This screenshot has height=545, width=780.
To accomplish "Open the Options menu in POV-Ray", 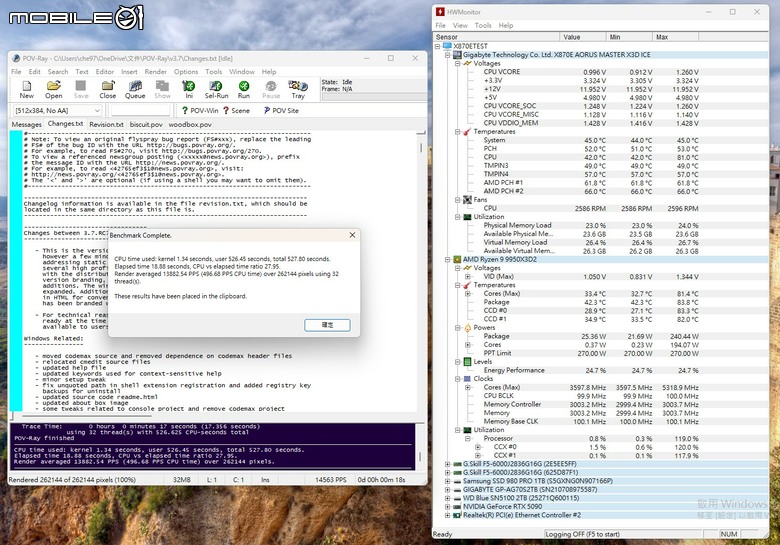I will point(186,72).
